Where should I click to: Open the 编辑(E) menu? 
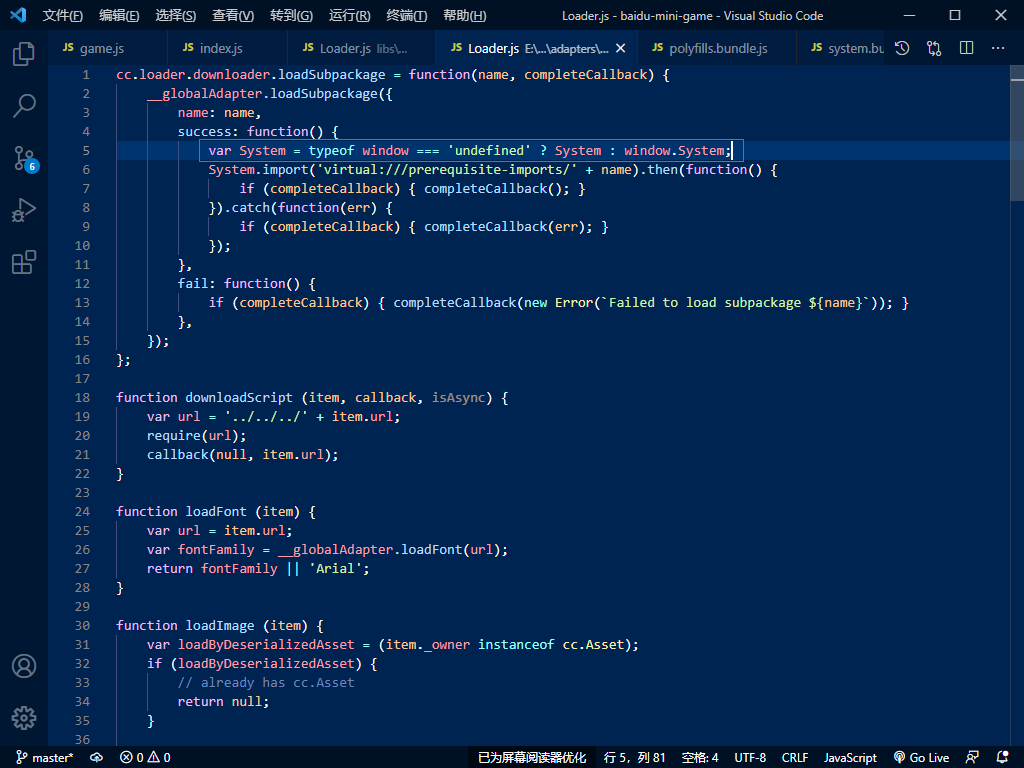click(x=119, y=16)
